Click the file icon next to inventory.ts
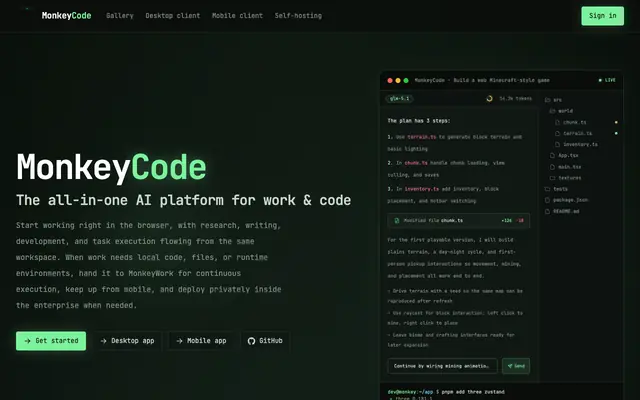 pyautogui.click(x=558, y=144)
